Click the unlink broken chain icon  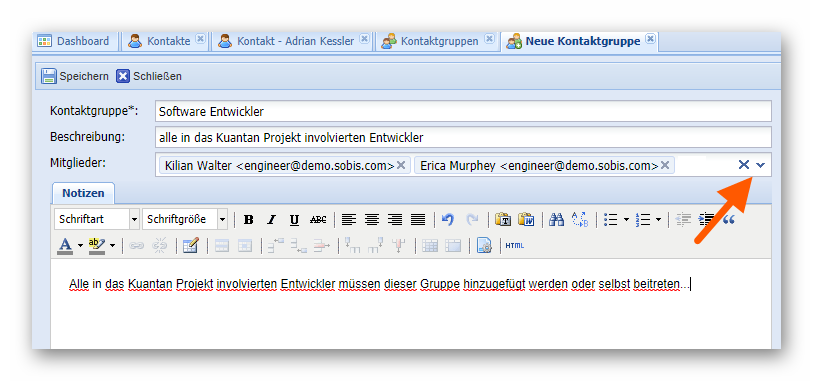pos(160,246)
